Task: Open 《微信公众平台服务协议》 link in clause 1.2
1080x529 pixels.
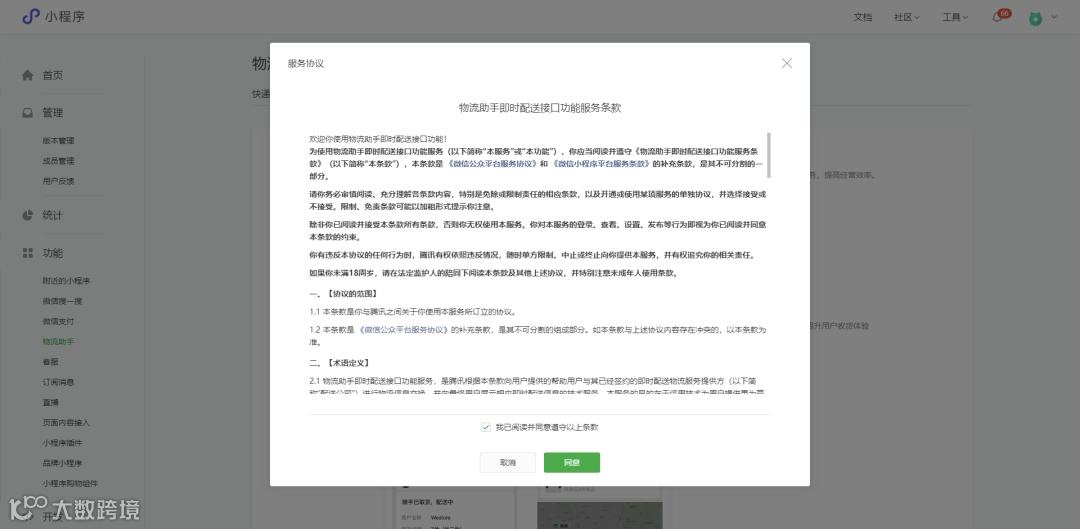Action: click(404, 330)
